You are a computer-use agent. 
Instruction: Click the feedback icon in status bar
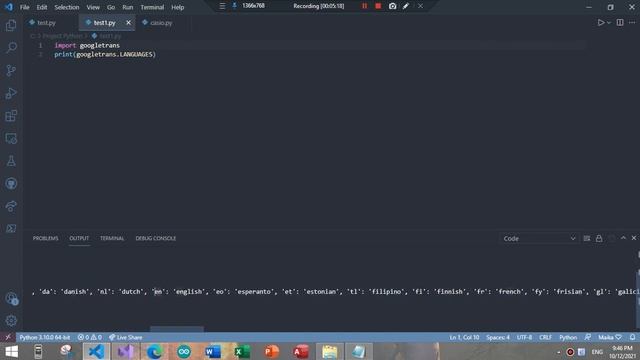coord(588,337)
